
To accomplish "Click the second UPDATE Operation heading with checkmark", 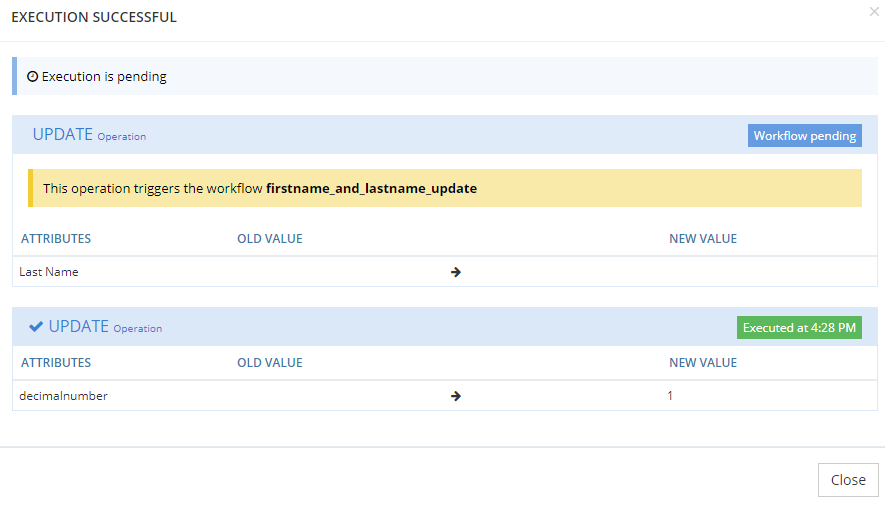I will point(105,327).
